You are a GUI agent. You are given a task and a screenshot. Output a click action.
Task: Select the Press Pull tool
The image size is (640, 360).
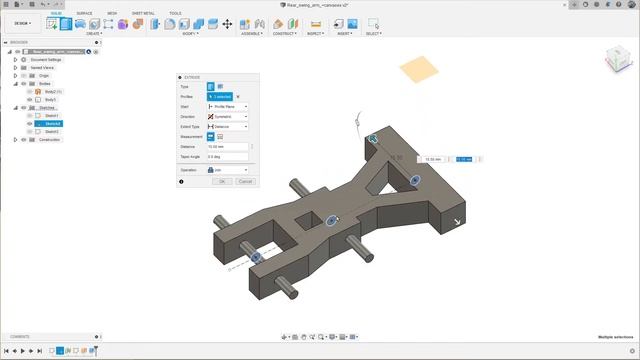click(155, 24)
